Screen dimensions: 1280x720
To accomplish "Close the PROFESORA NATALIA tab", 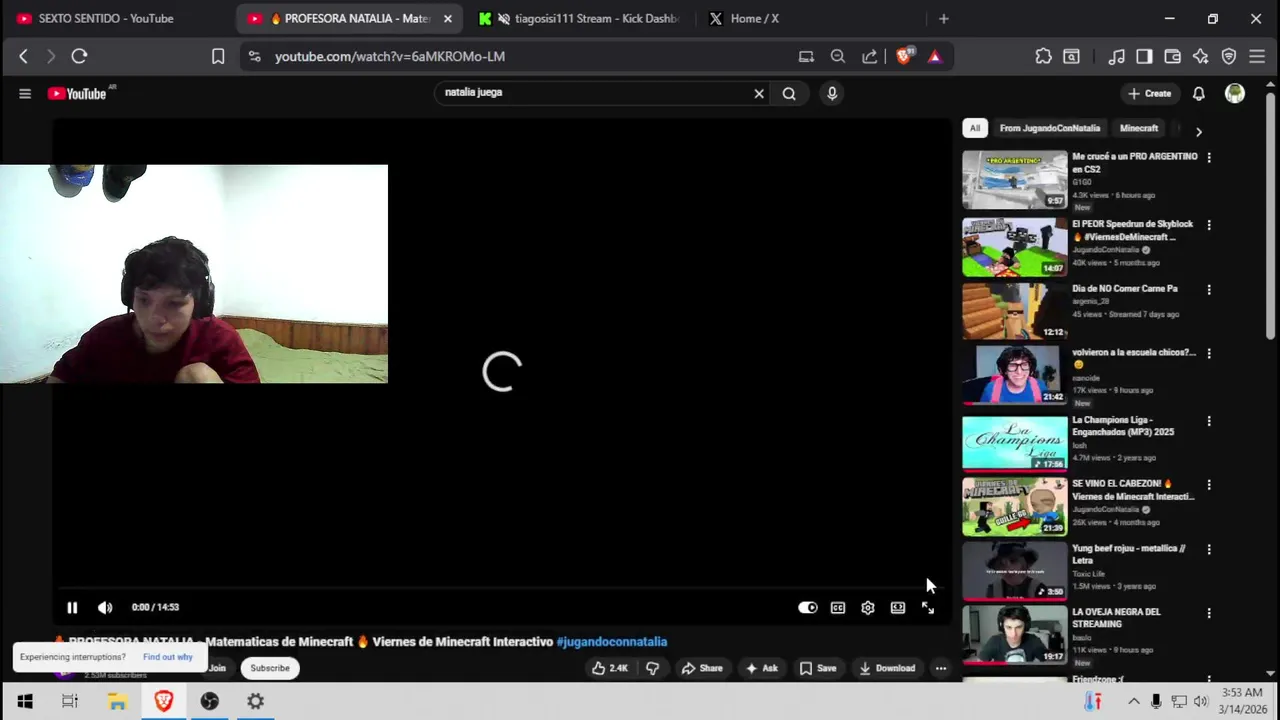I will [x=447, y=18].
